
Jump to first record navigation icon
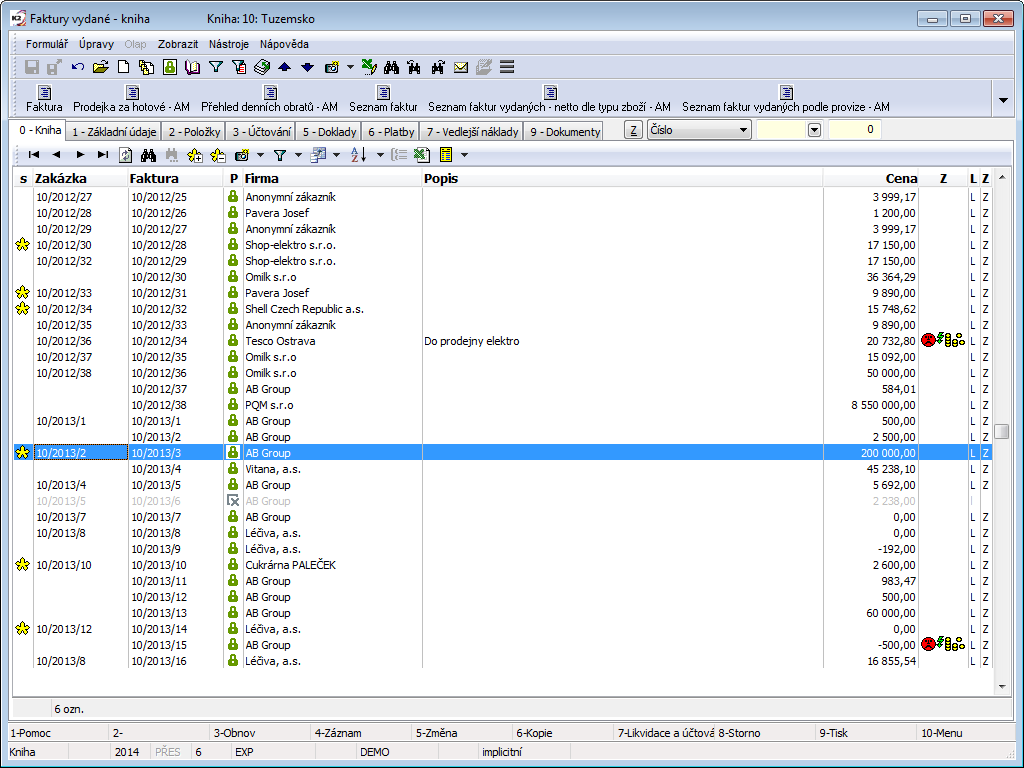(34, 155)
